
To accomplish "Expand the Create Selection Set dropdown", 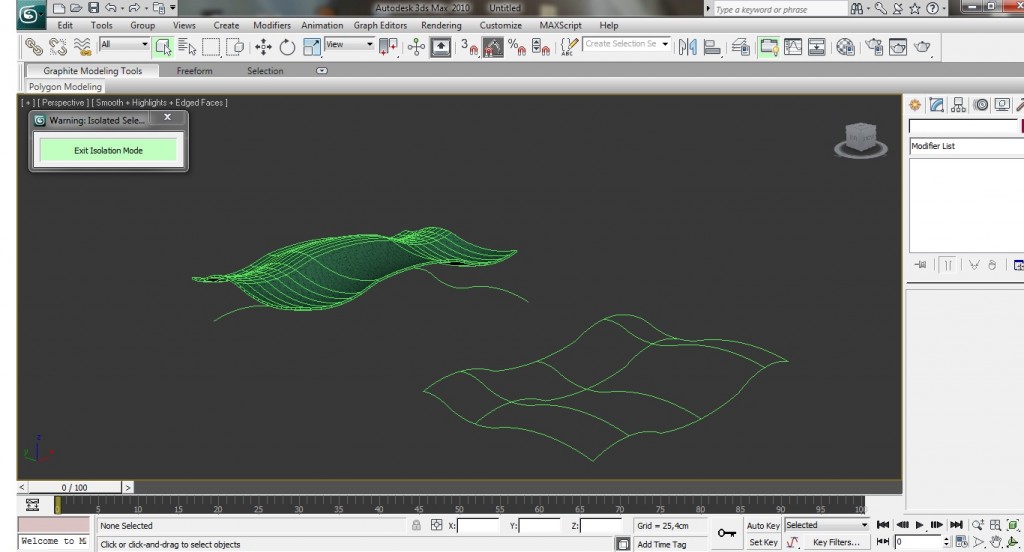I will point(665,44).
